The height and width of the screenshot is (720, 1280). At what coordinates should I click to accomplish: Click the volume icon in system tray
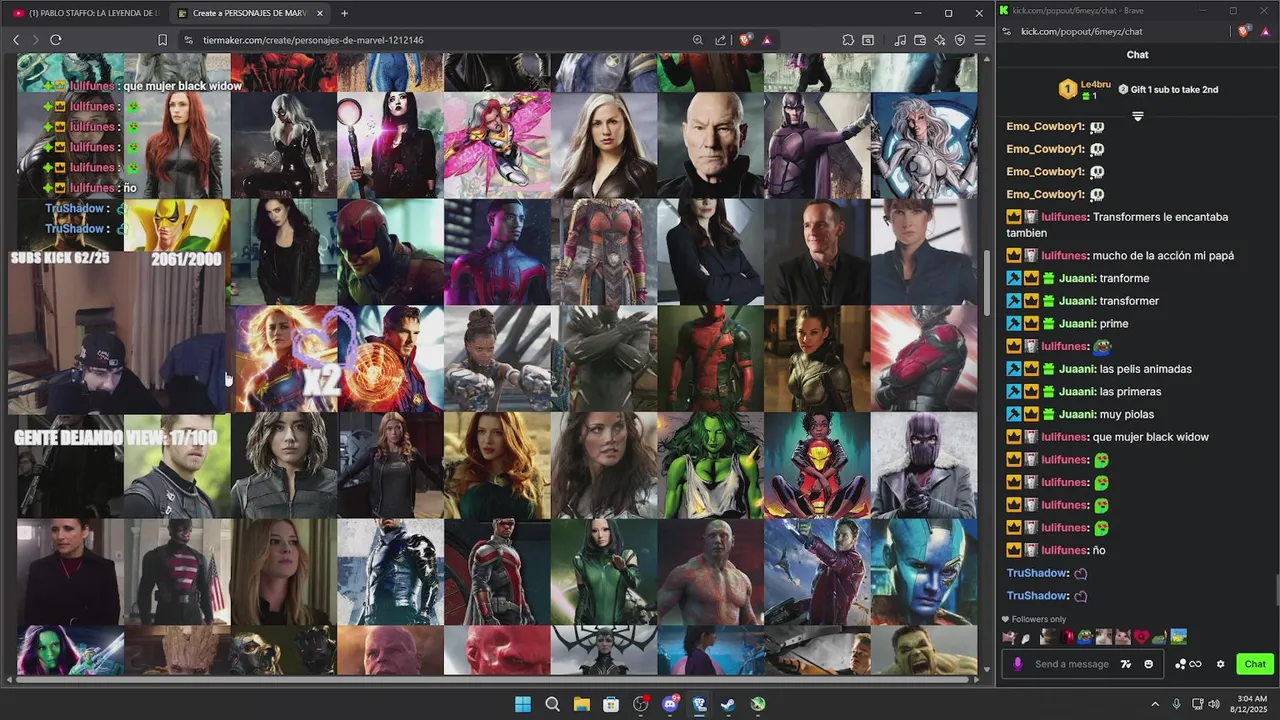tap(1214, 704)
